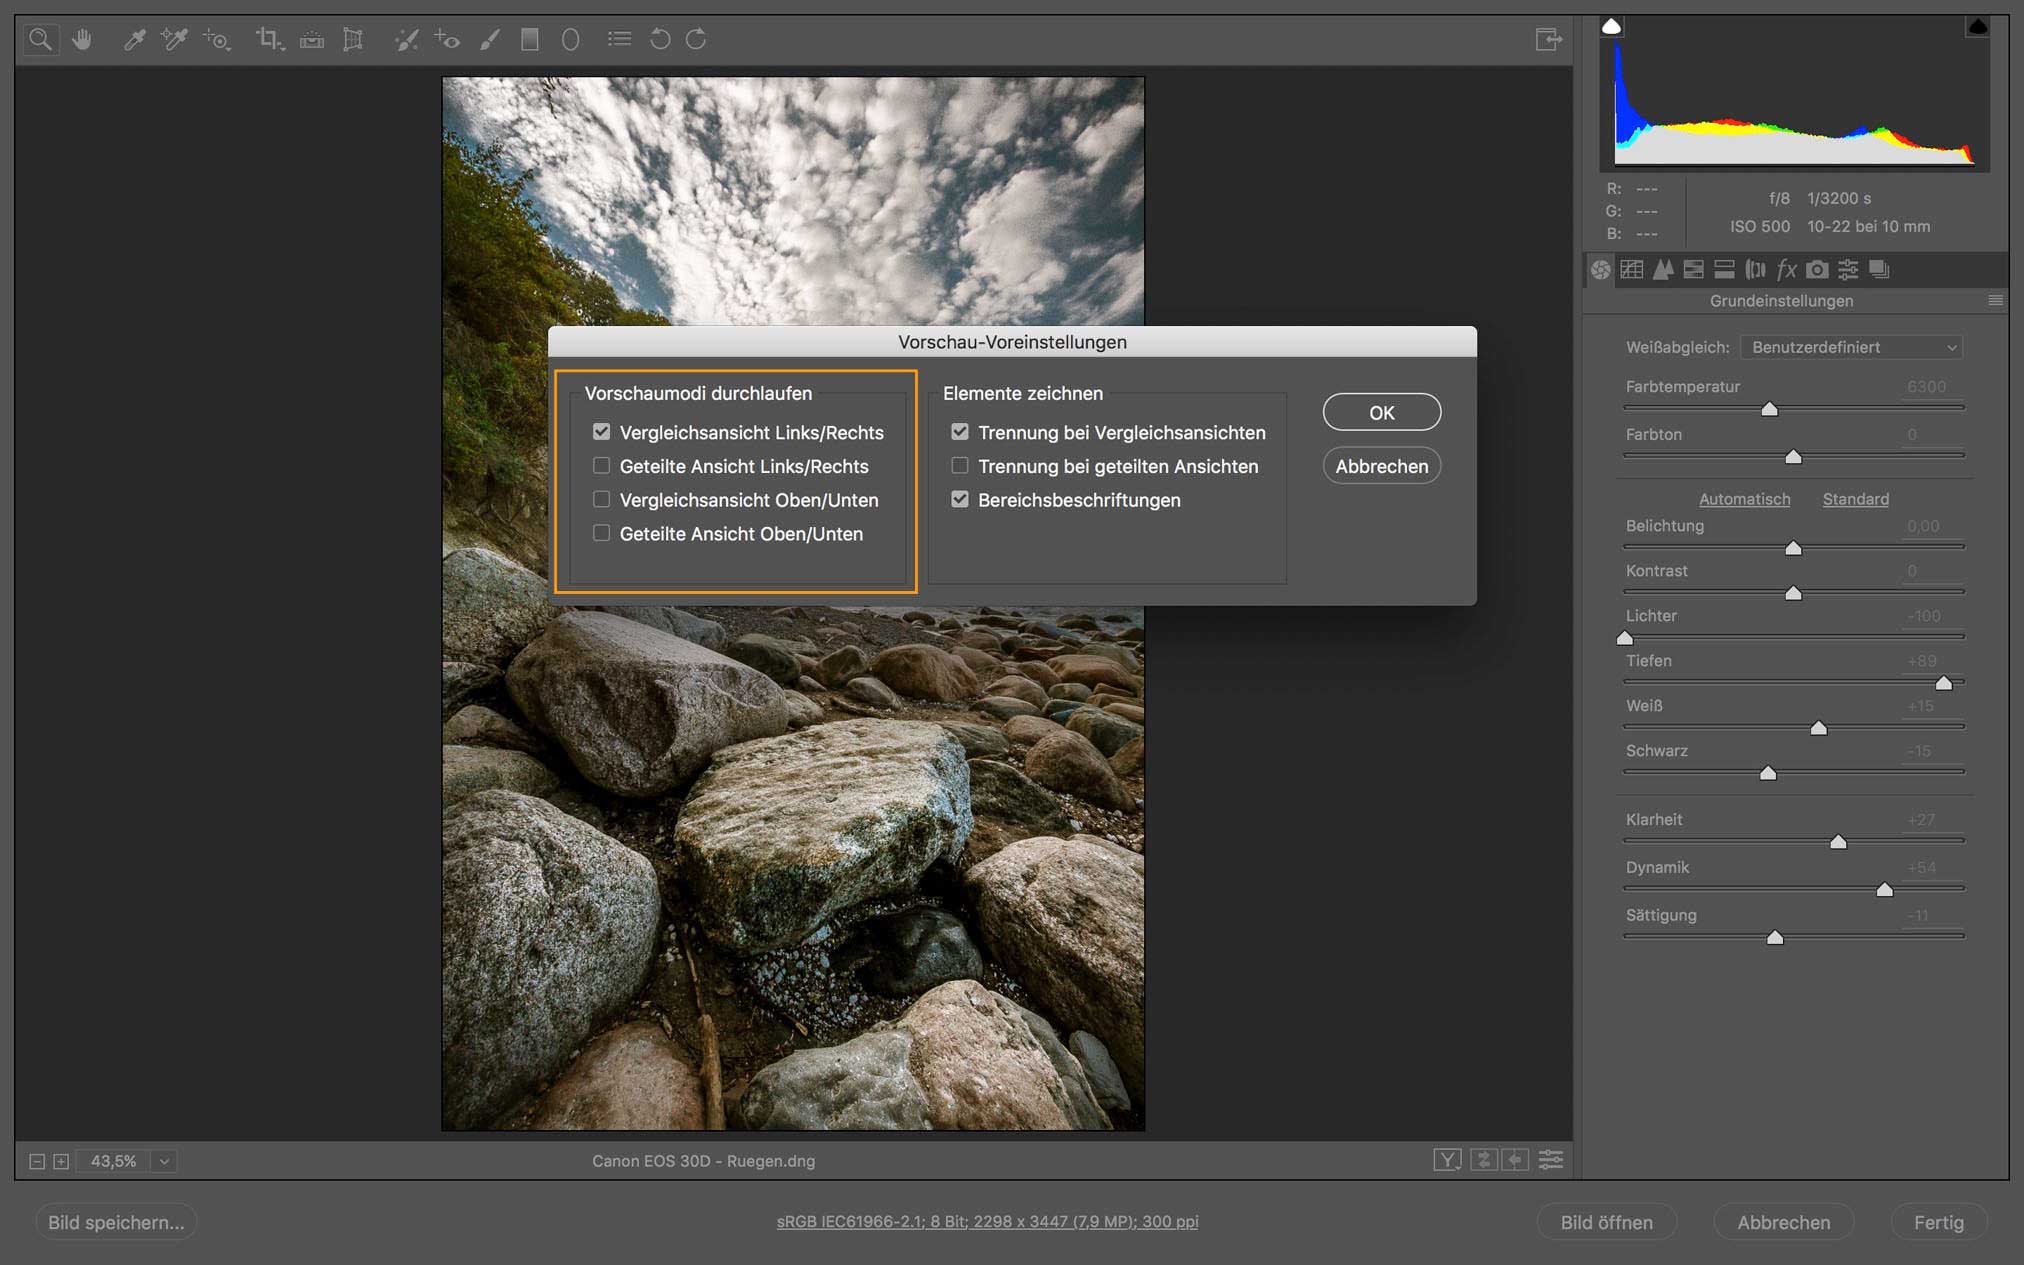Viewport: 2024px width, 1265px height.
Task: Select the Red Eye Removal tool
Action: pos(446,39)
